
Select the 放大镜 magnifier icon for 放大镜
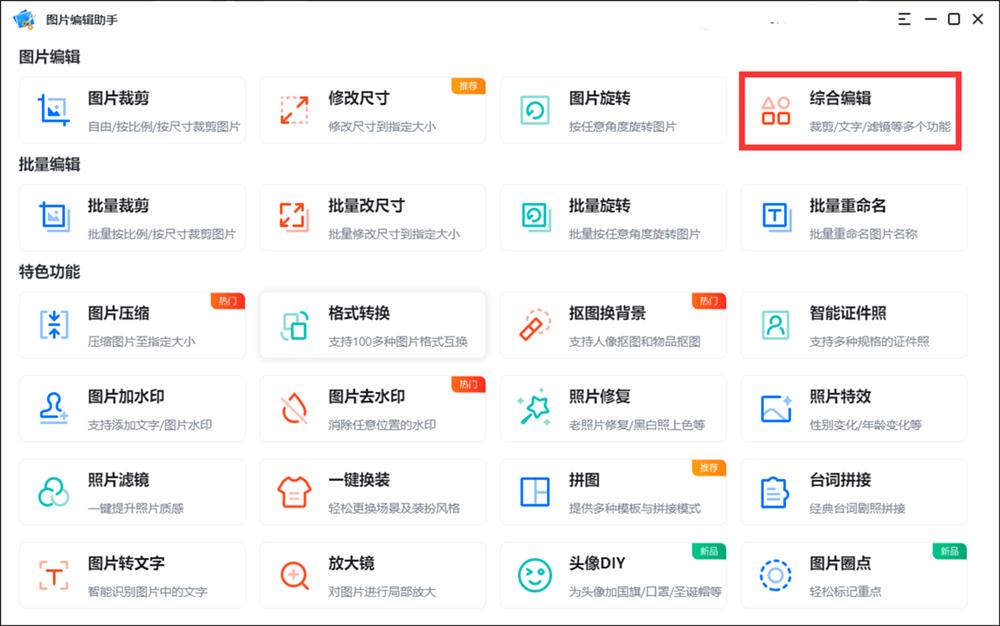(293, 575)
